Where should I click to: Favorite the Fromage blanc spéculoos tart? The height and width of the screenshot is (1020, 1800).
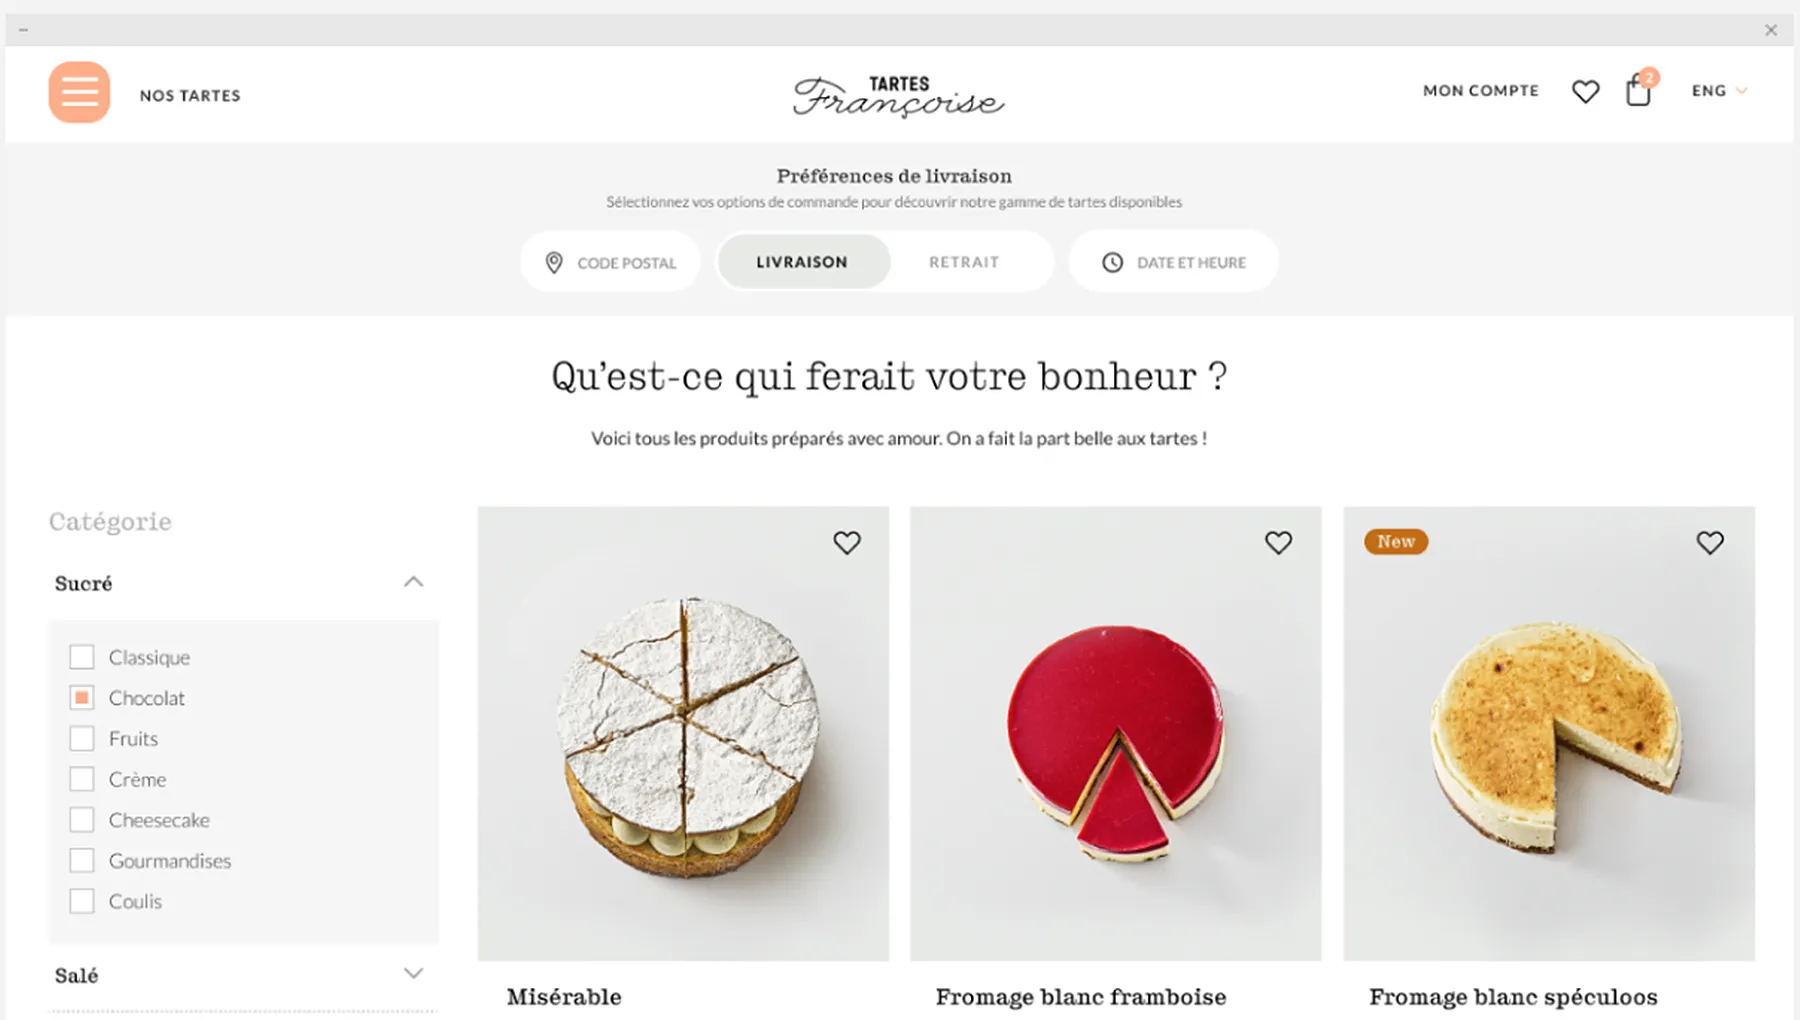[x=1710, y=542]
